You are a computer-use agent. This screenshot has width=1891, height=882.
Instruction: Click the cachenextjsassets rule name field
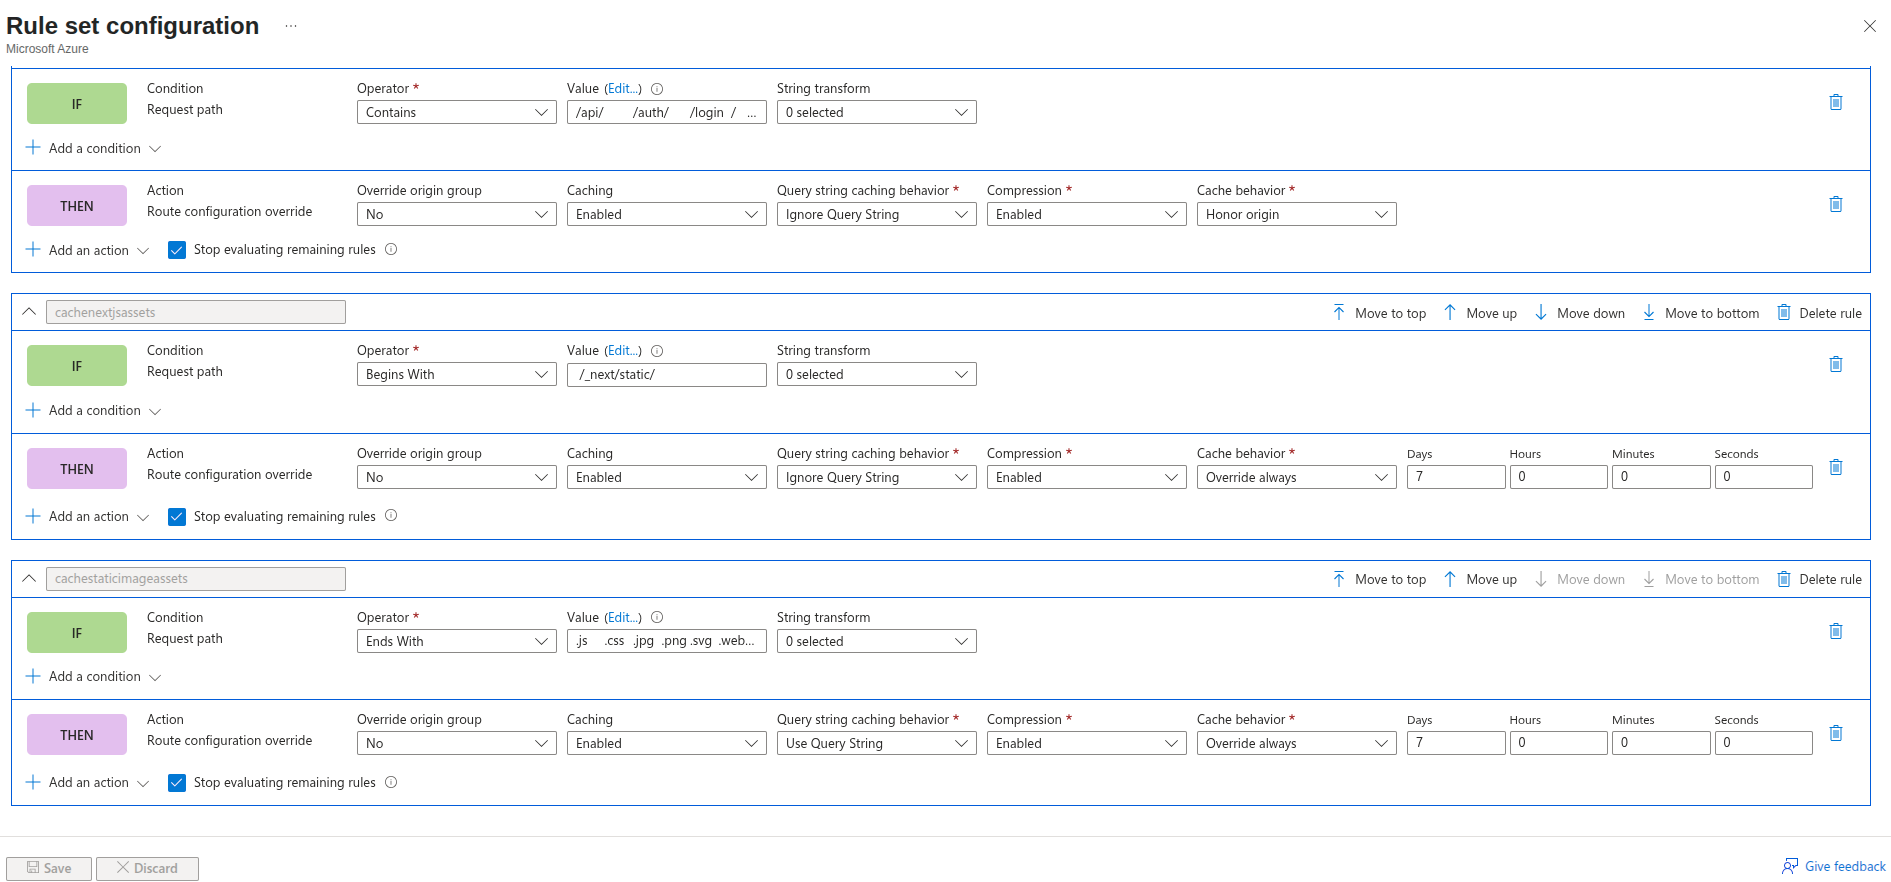[x=196, y=312]
